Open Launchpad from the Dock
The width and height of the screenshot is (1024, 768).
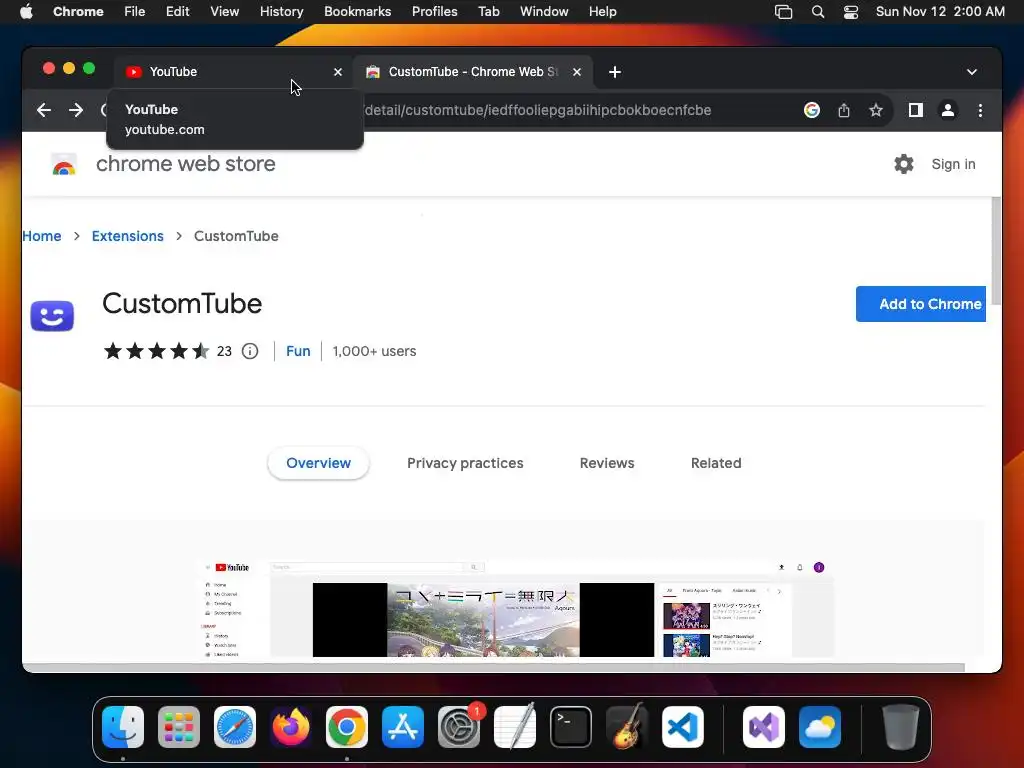pos(179,727)
